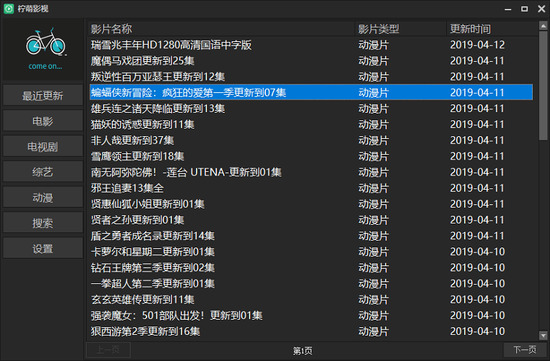Open 设置 from the sidebar

tap(43, 248)
